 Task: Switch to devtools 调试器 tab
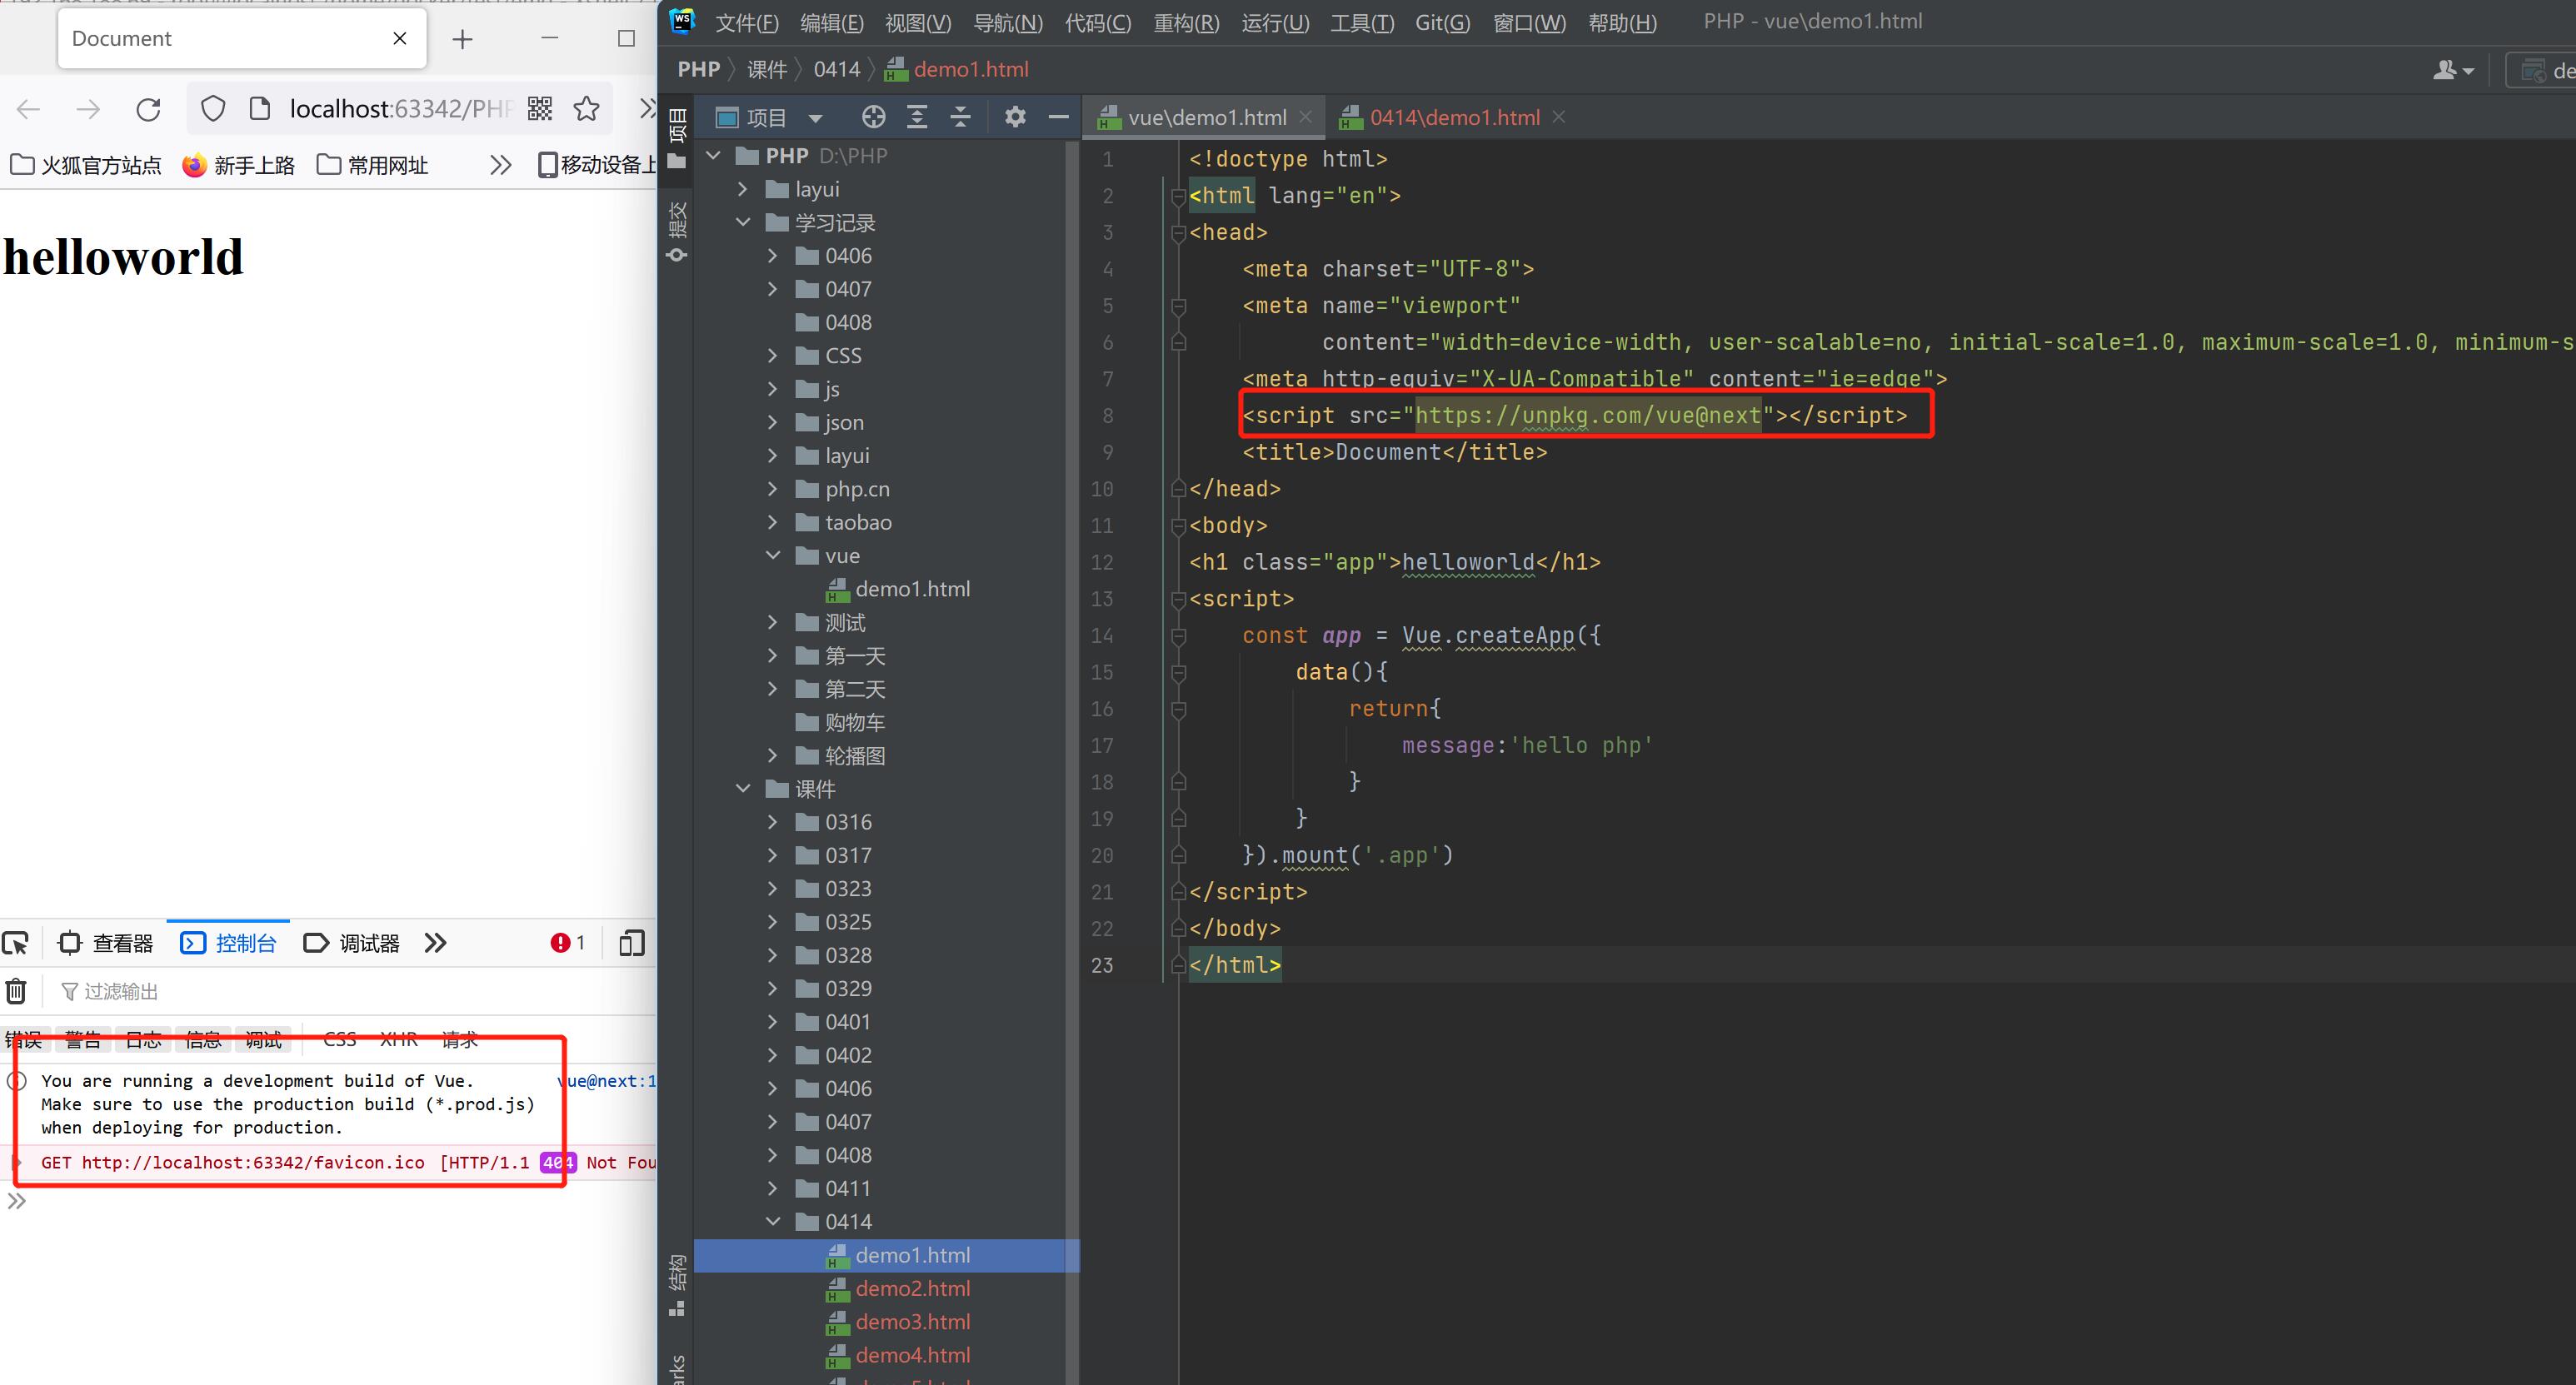coord(352,943)
